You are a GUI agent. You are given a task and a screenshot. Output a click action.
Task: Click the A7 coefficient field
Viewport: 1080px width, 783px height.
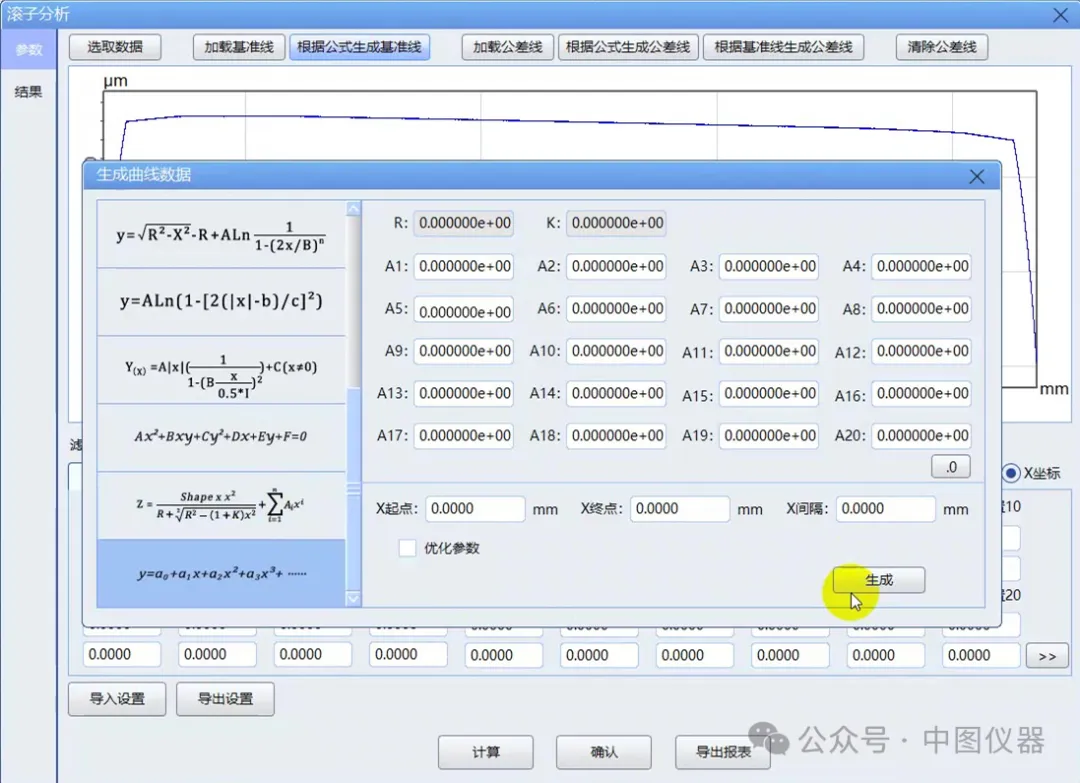pos(769,309)
